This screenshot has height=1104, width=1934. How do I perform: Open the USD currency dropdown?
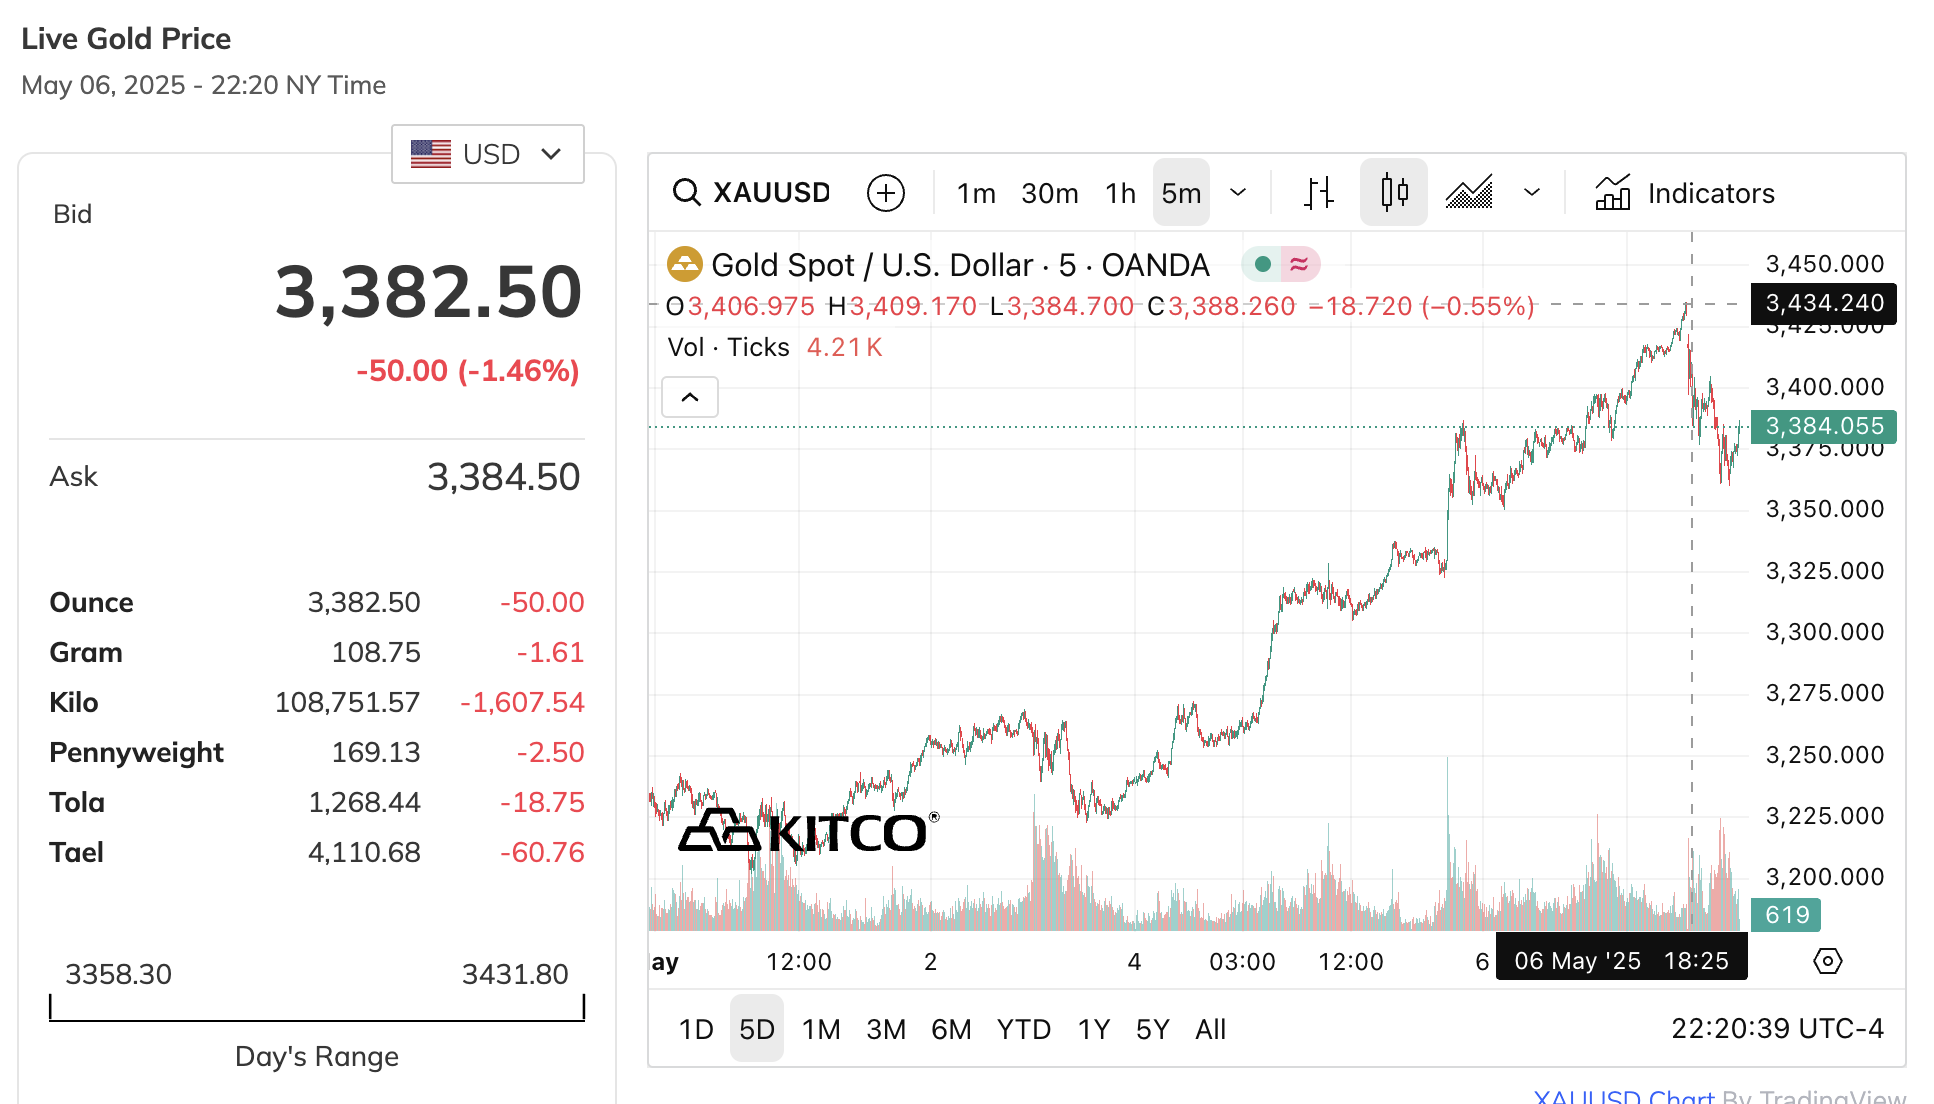coord(487,154)
